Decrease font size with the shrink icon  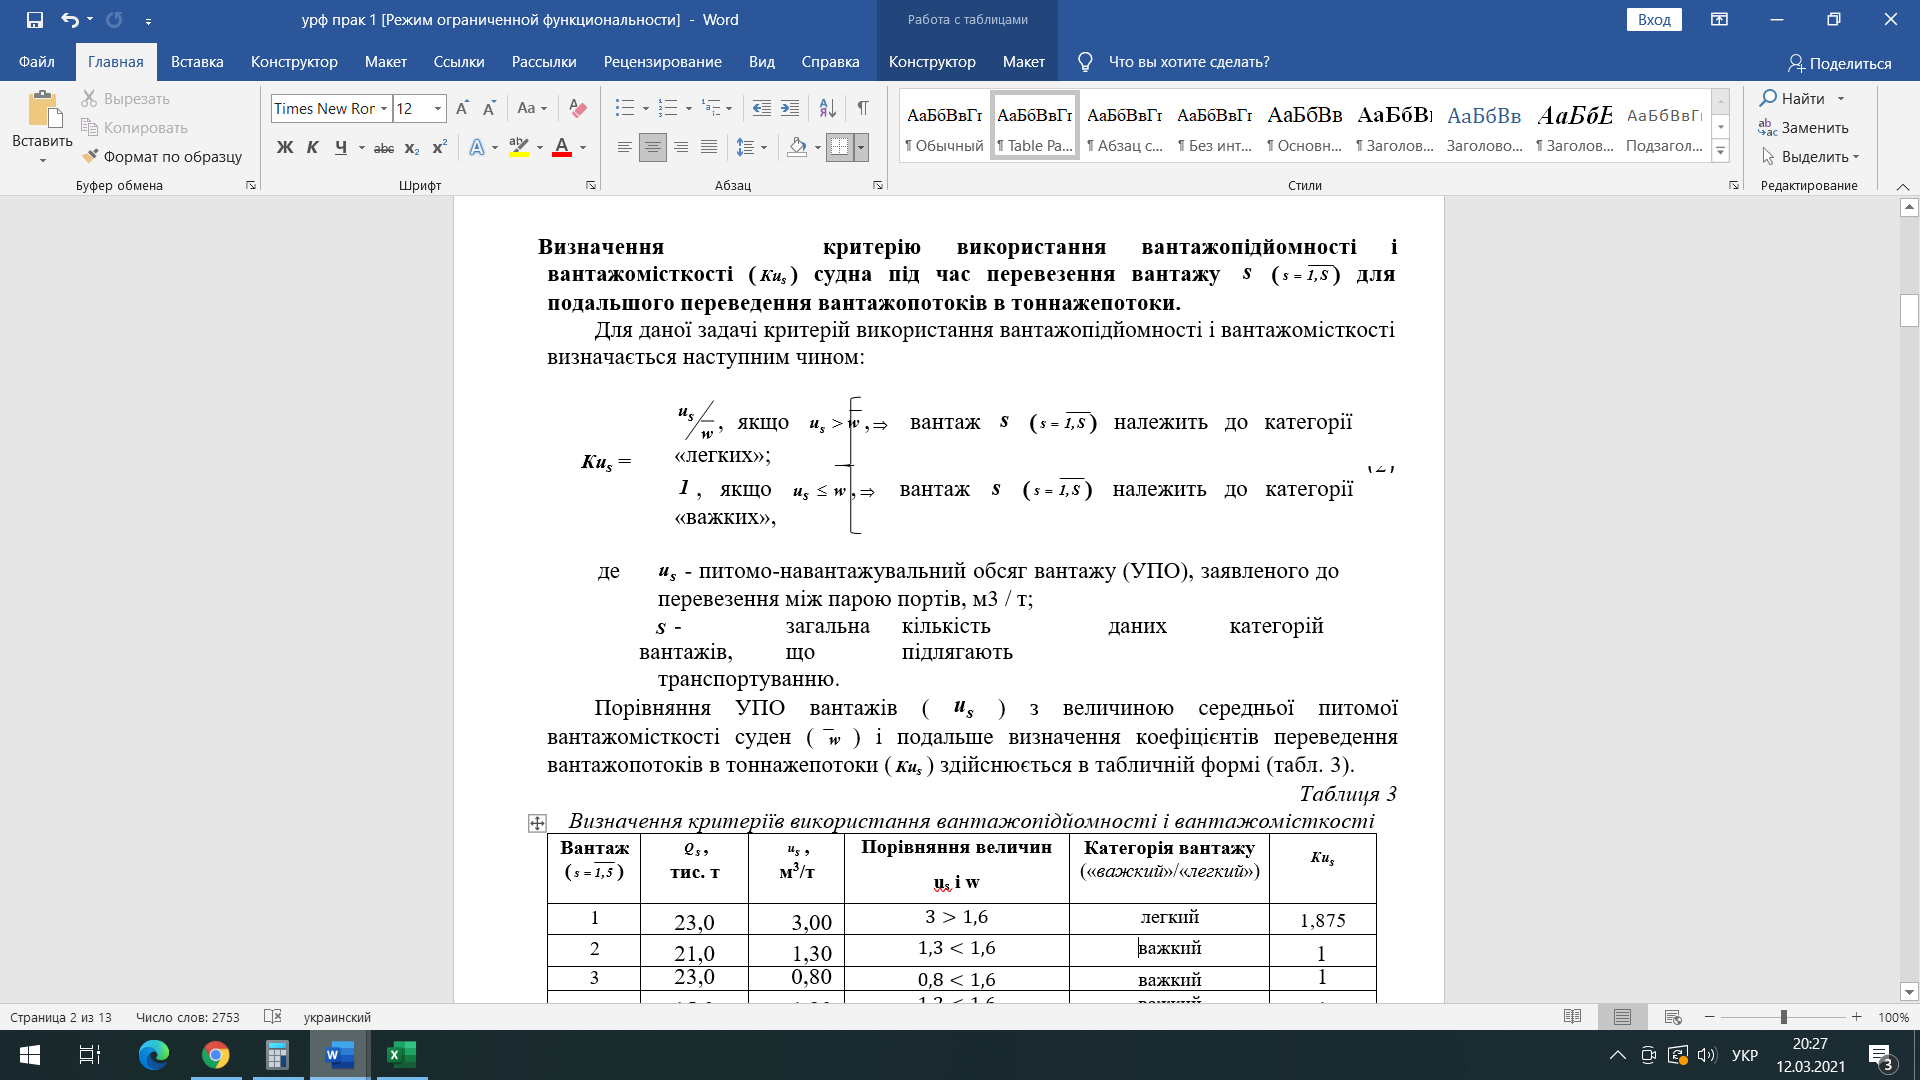coord(489,108)
